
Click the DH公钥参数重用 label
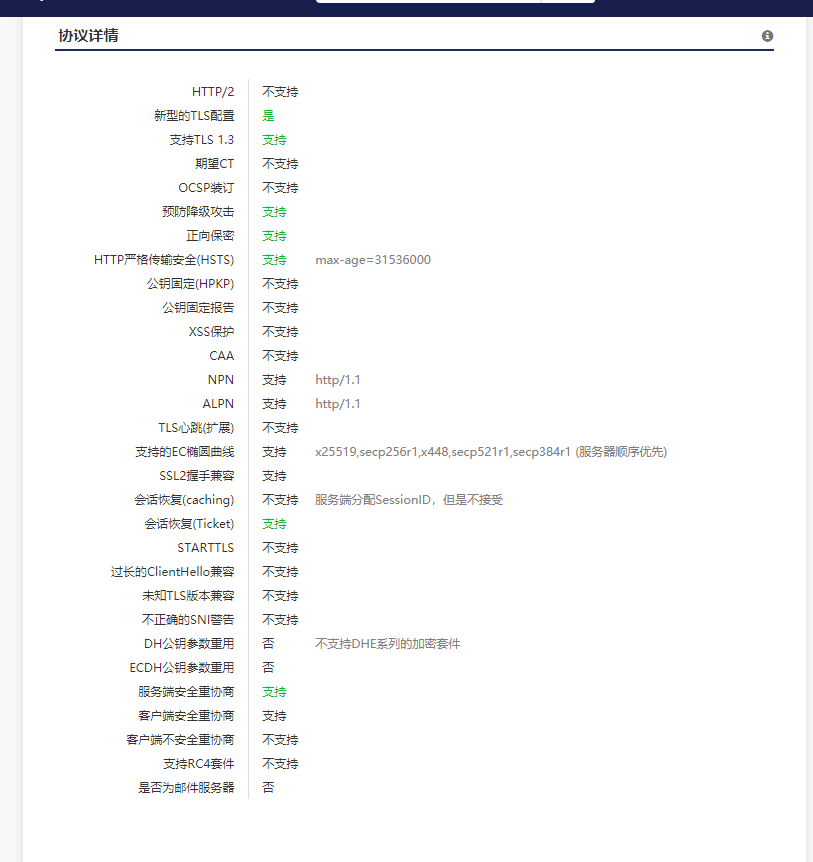point(189,644)
